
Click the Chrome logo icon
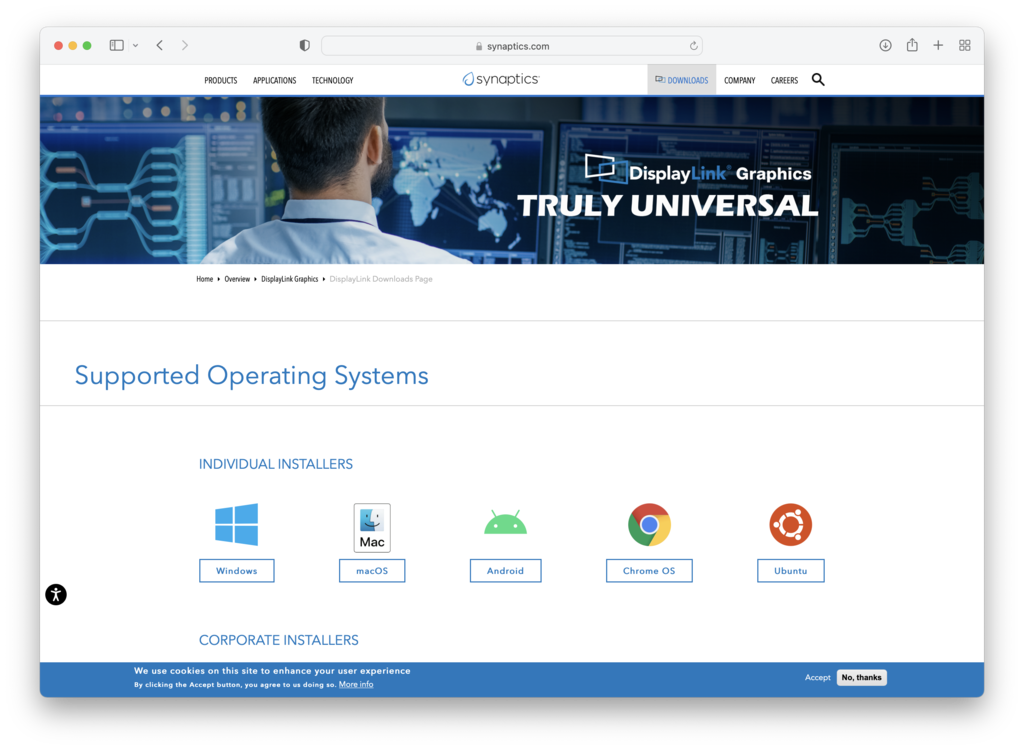[x=649, y=525]
